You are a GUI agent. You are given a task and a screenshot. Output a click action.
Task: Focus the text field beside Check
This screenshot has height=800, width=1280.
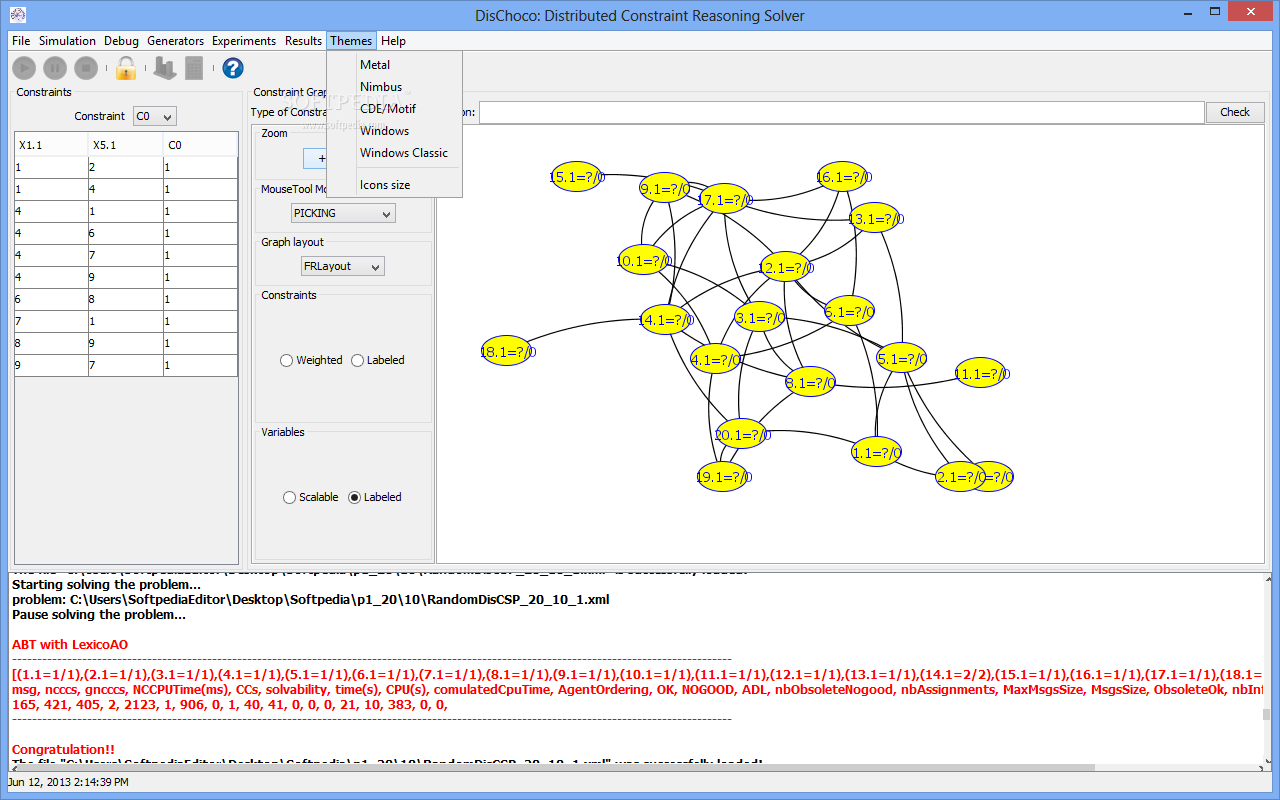[x=841, y=112]
